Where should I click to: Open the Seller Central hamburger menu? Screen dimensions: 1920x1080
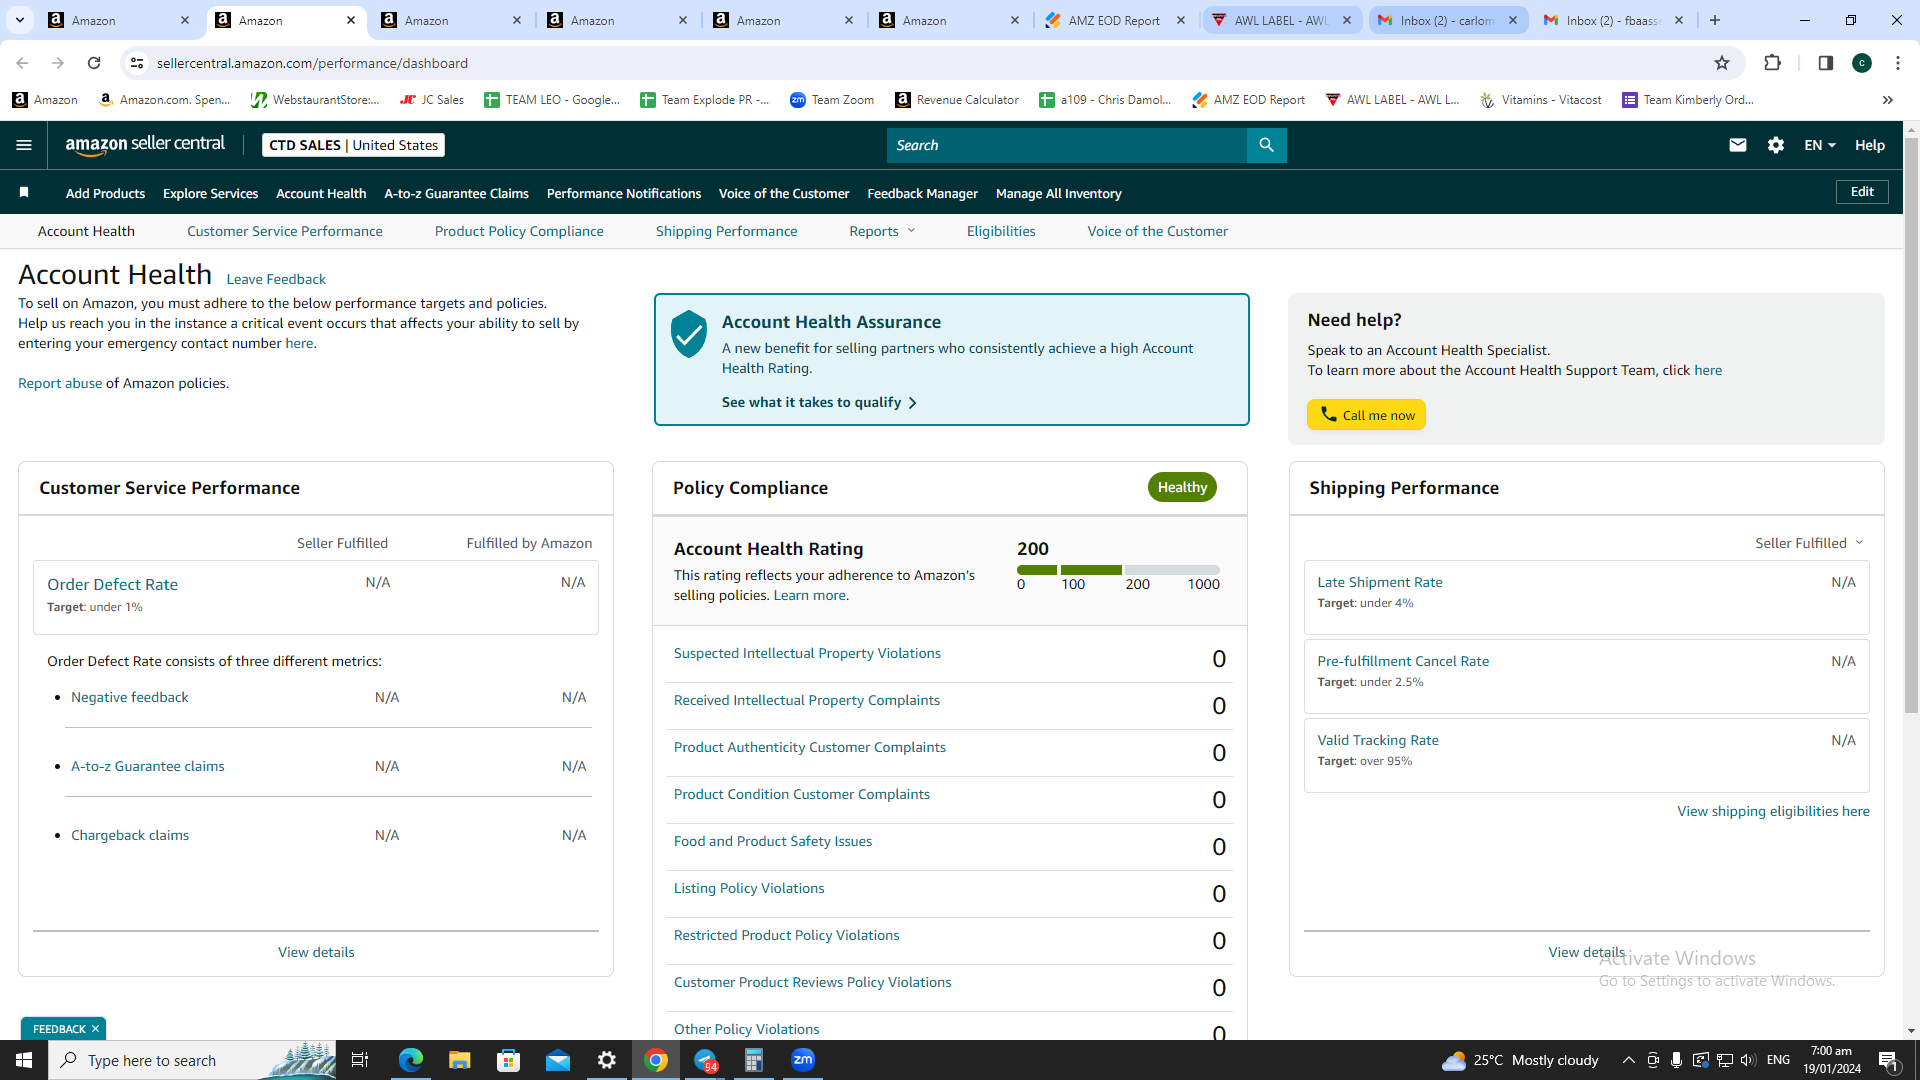(x=24, y=145)
